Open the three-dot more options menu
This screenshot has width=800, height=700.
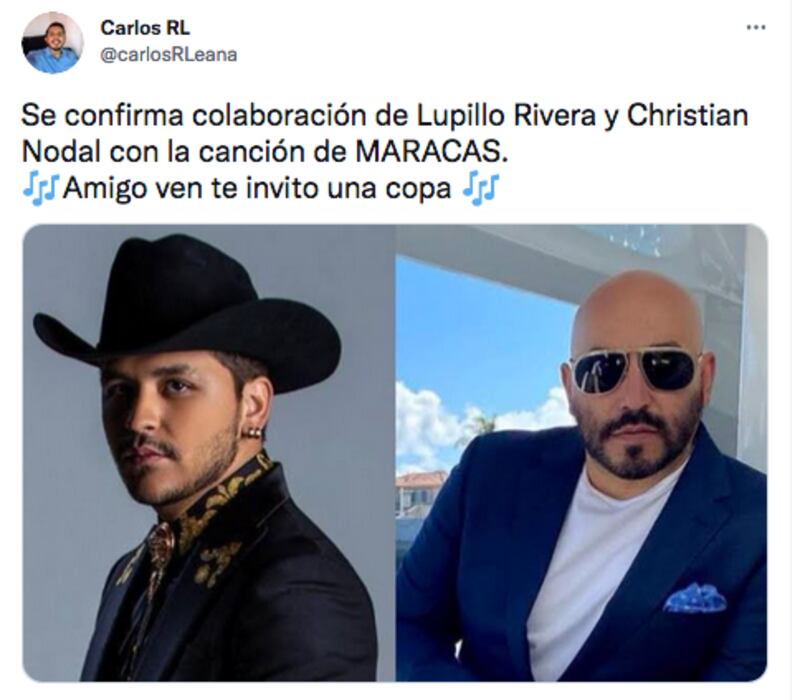(755, 28)
